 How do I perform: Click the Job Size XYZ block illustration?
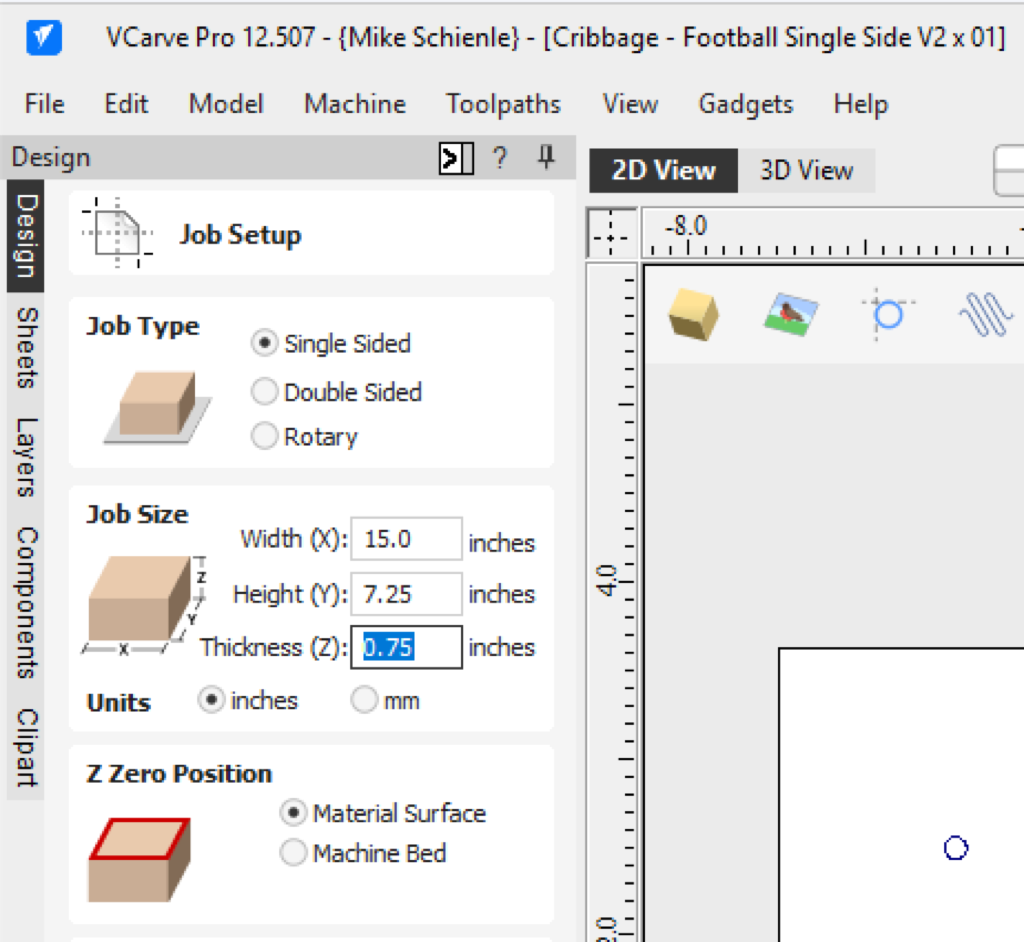pos(144,604)
